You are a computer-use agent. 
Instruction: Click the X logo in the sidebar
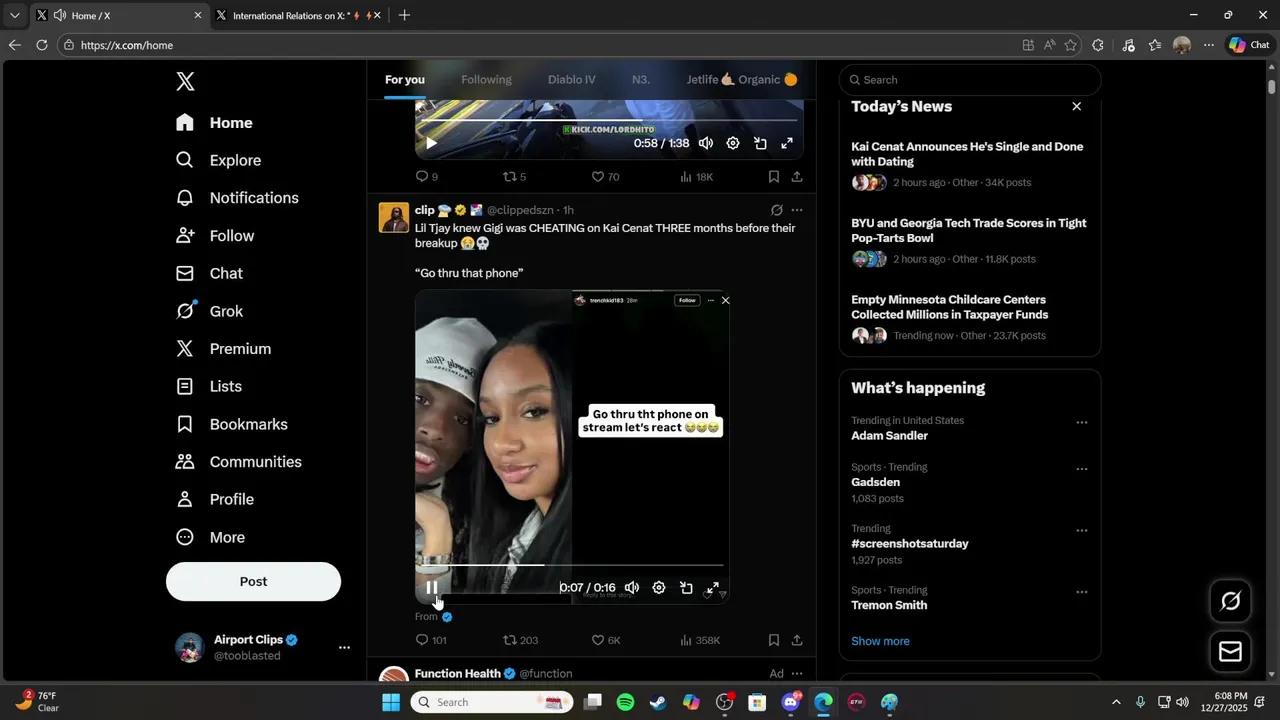click(185, 82)
